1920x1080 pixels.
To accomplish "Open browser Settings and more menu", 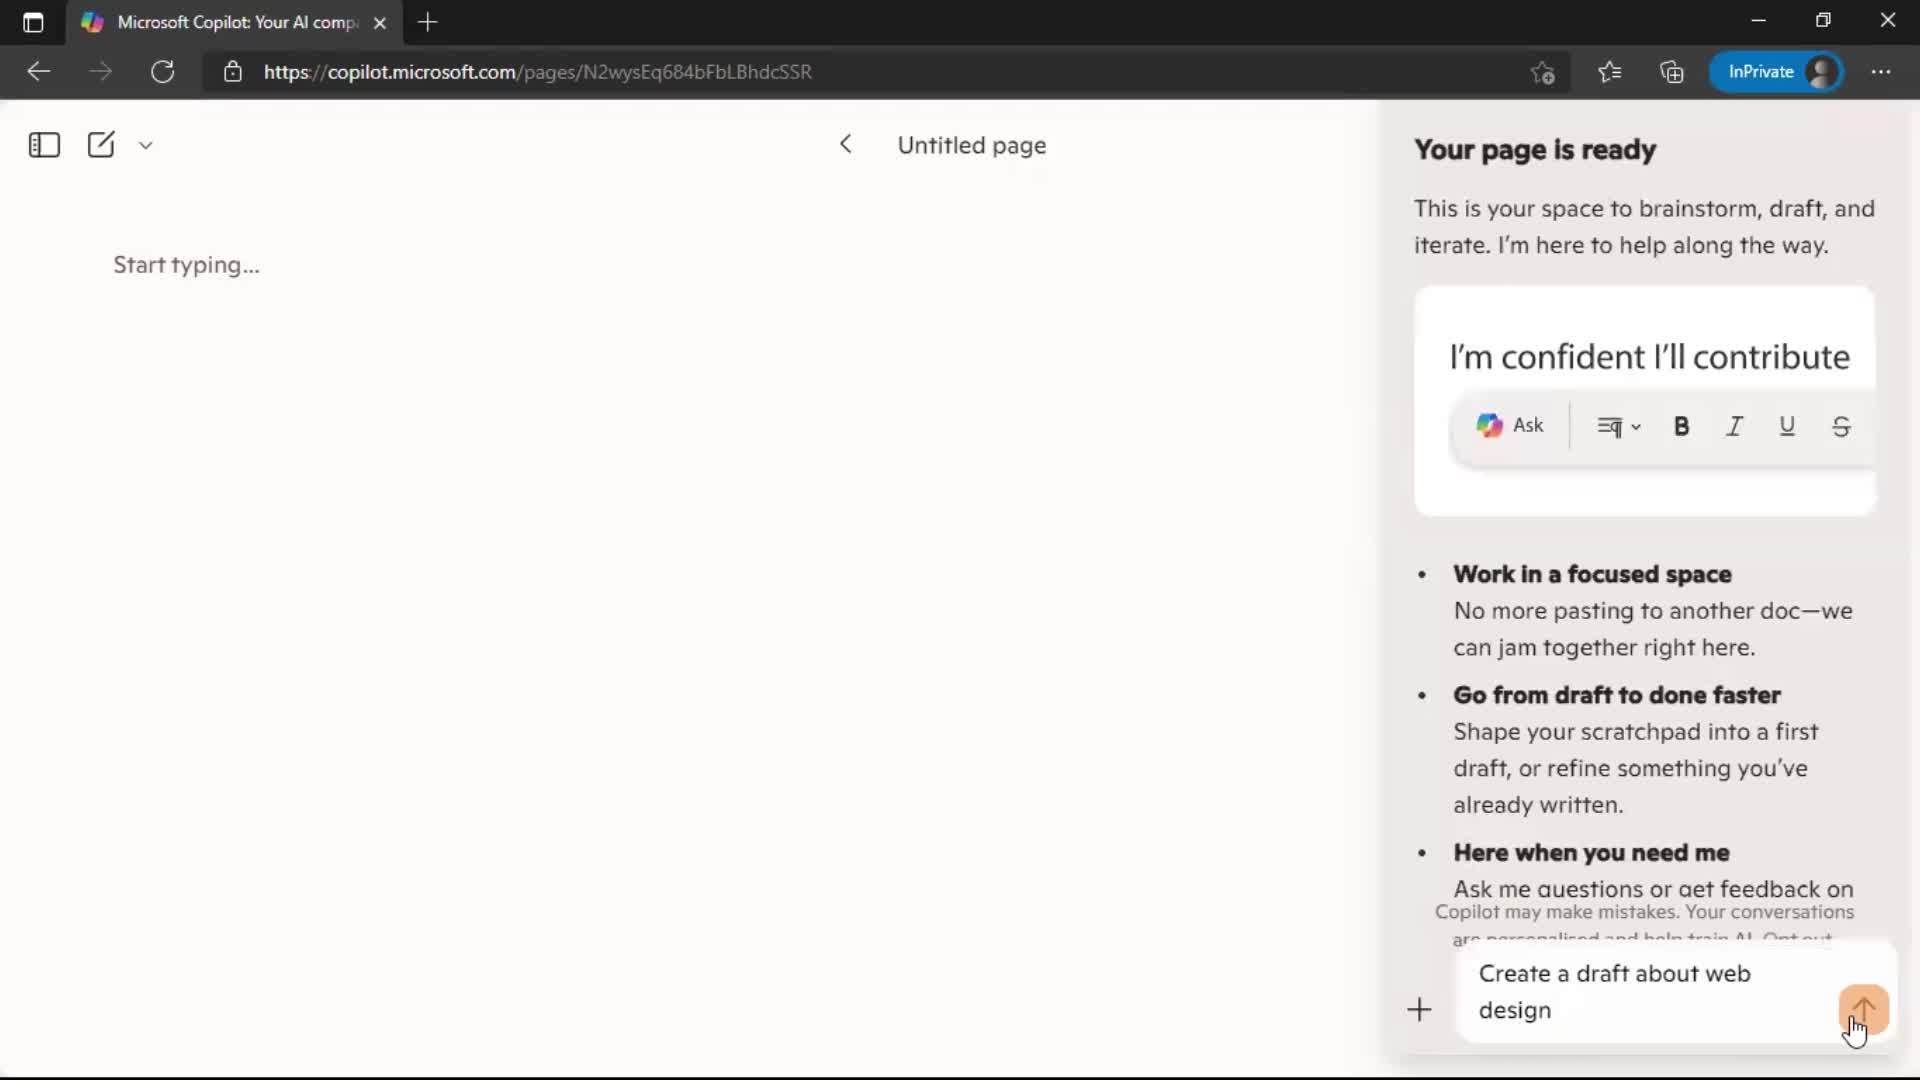I will pos(1881,72).
